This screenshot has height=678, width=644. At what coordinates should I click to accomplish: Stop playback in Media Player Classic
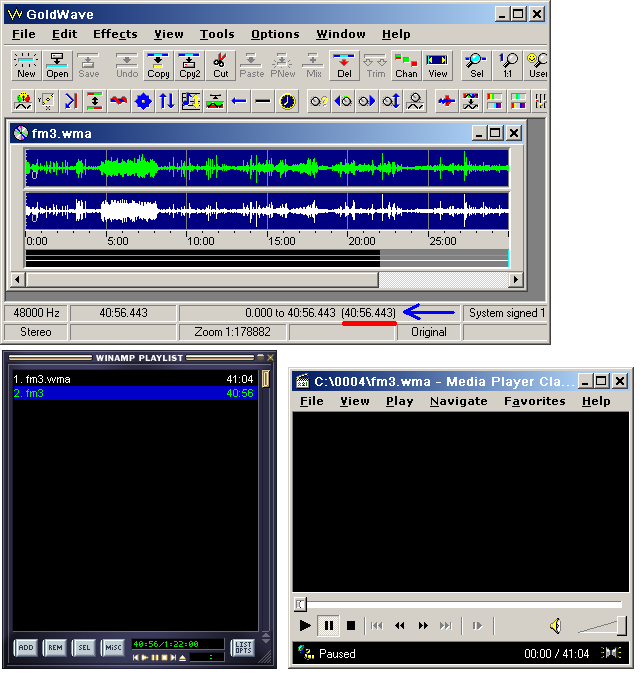pyautogui.click(x=351, y=626)
